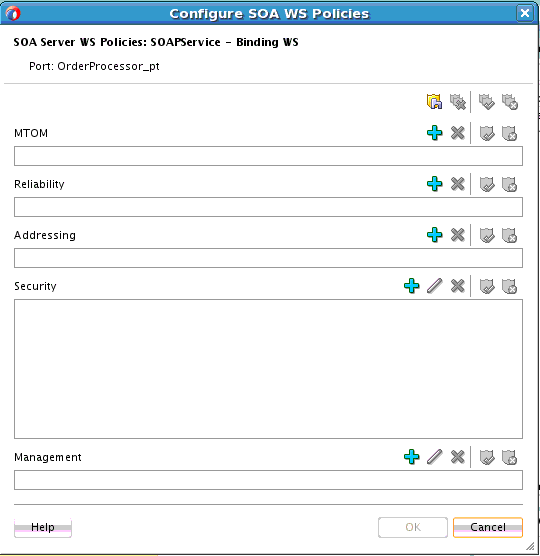The width and height of the screenshot is (540, 556).
Task: Click the pencil edit icon for Security
Action: pos(434,286)
